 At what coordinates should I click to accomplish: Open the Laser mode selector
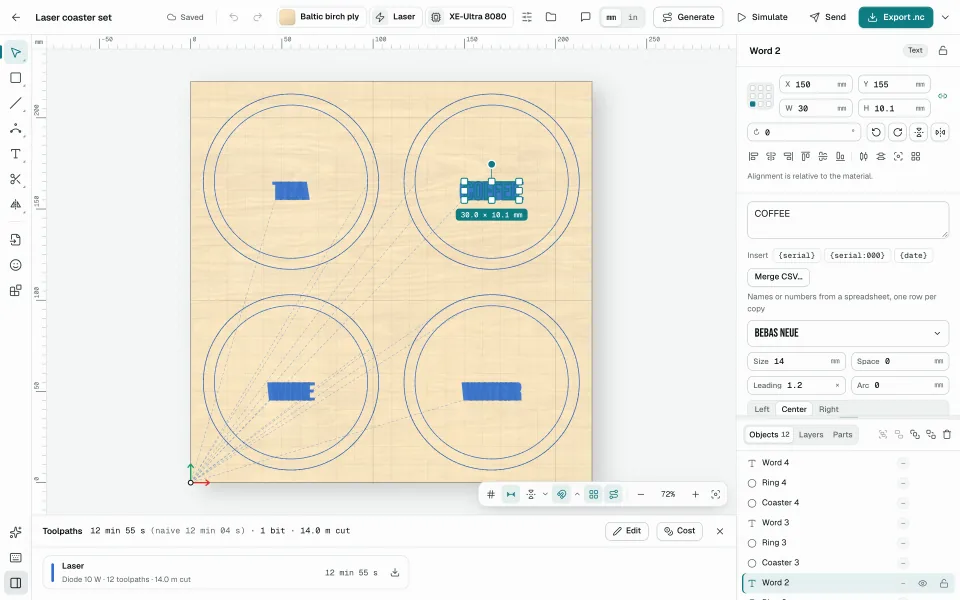396,17
